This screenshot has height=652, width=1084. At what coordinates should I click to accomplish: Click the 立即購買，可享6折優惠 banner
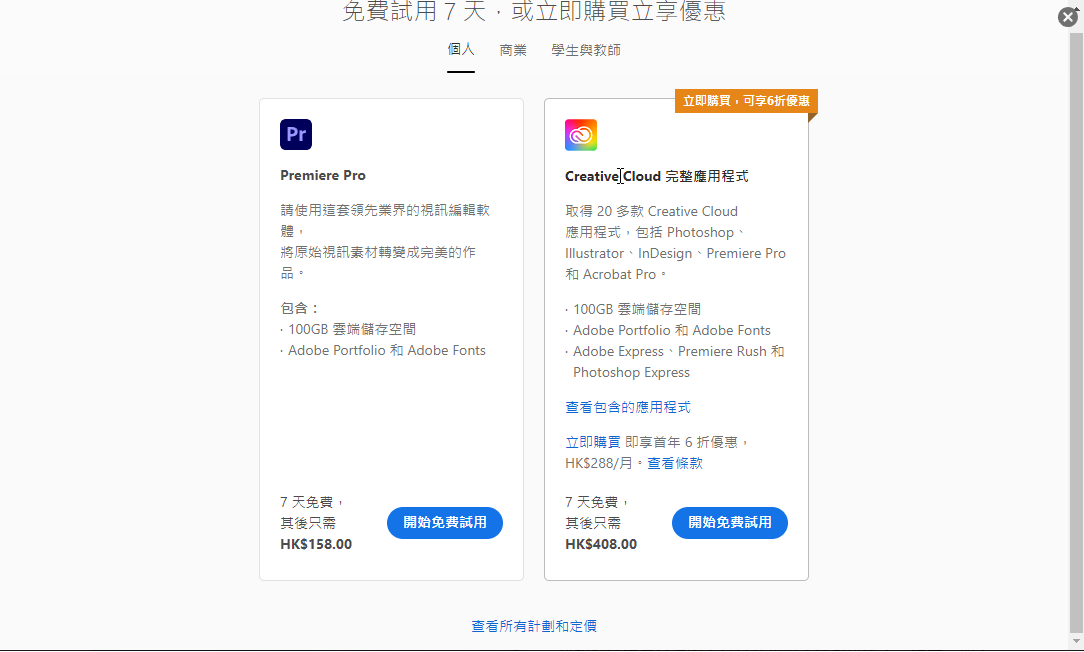(746, 101)
